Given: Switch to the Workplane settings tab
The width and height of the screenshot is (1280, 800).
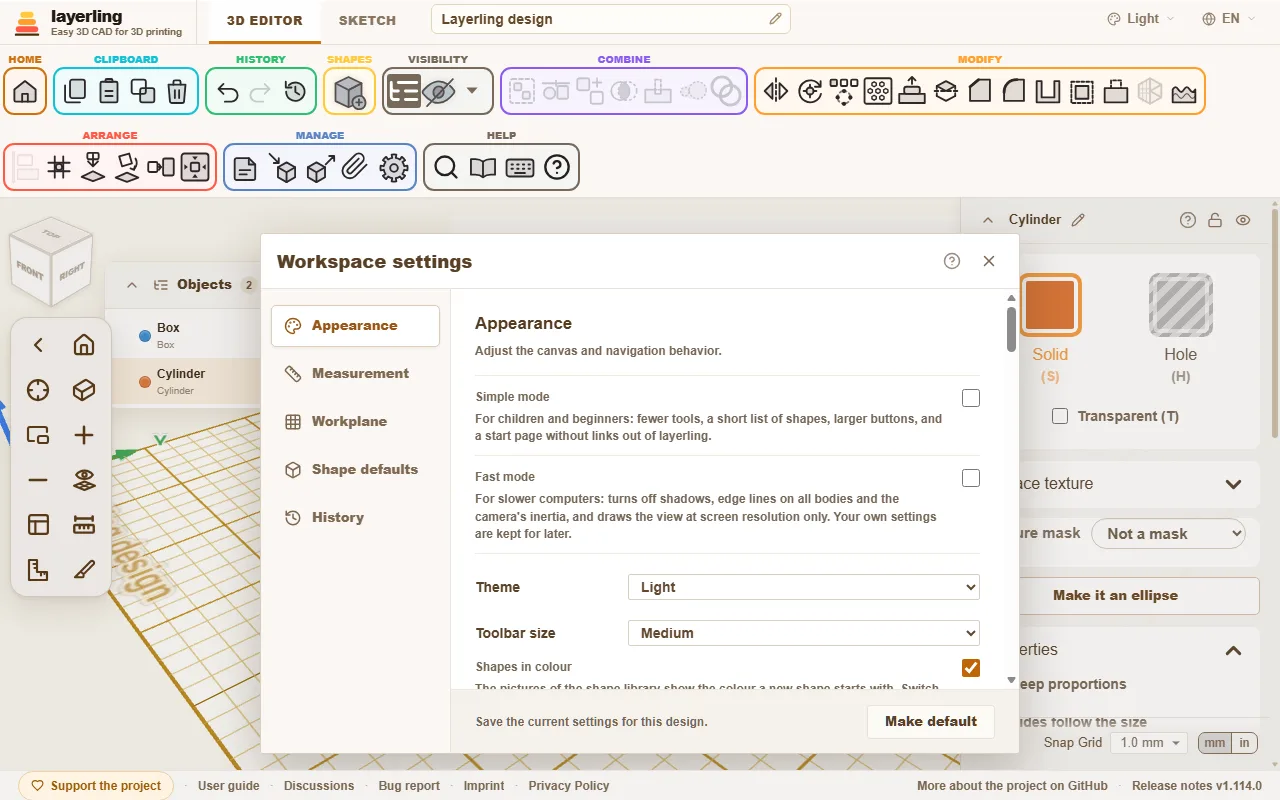Looking at the screenshot, I should (x=355, y=421).
